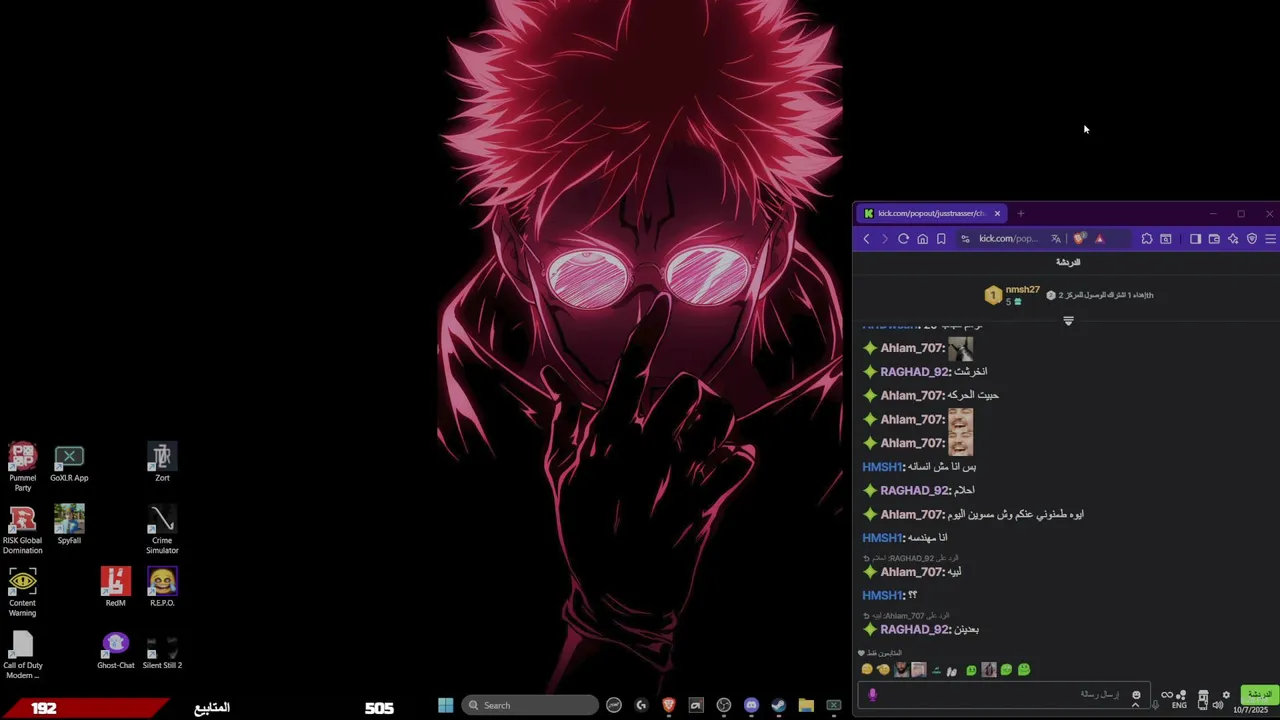Open the RedM desktop shortcut

(115, 587)
